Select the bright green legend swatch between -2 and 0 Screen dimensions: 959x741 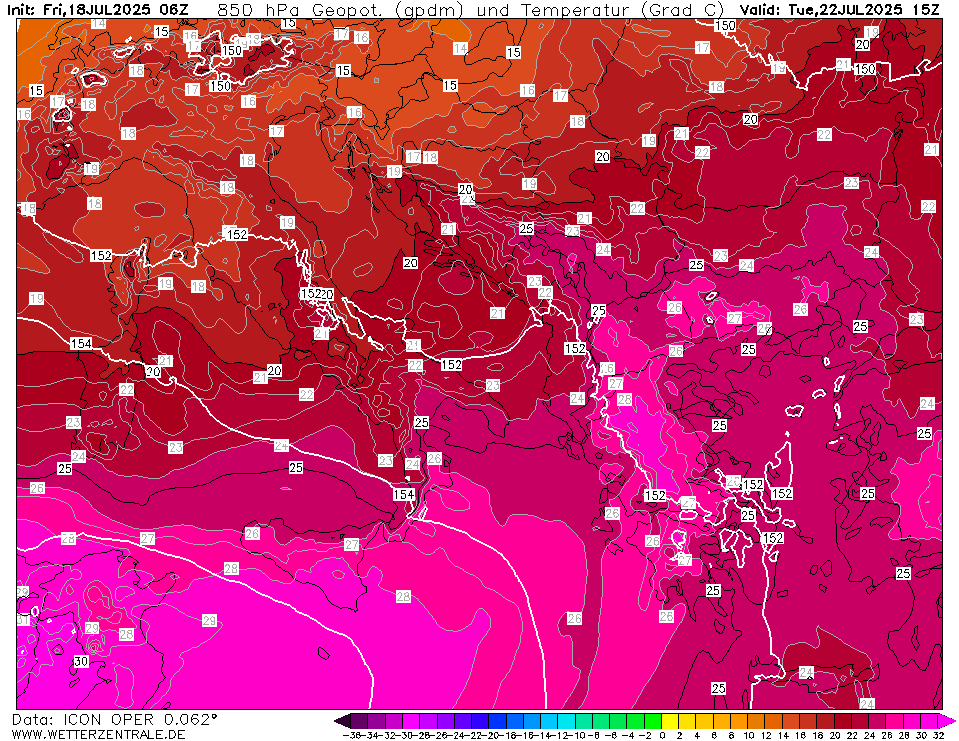click(653, 721)
